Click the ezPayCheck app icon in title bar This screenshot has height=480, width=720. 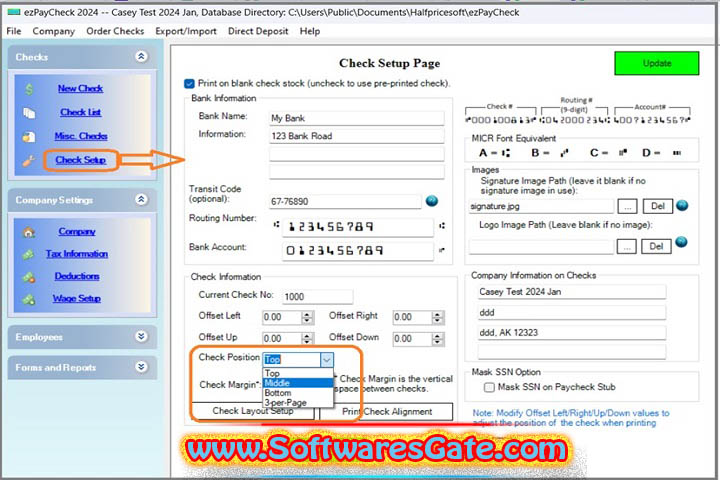click(14, 12)
